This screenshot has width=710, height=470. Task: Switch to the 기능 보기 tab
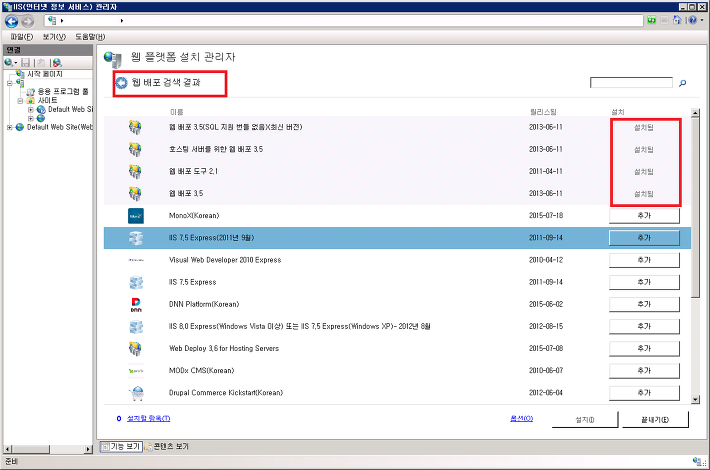[x=121, y=447]
